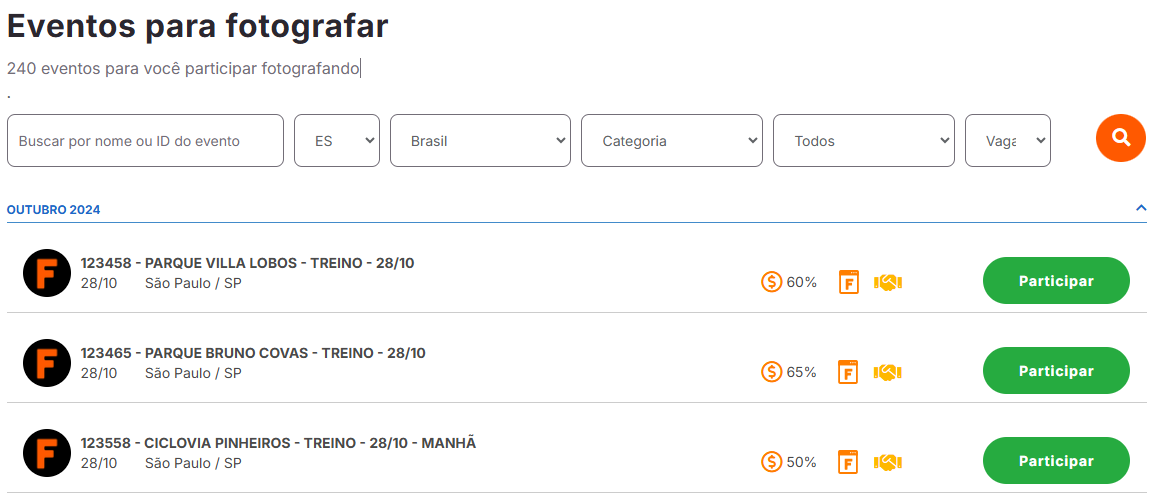Click the F logo beside event 123558
This screenshot has height=497, width=1161.
(x=47, y=453)
